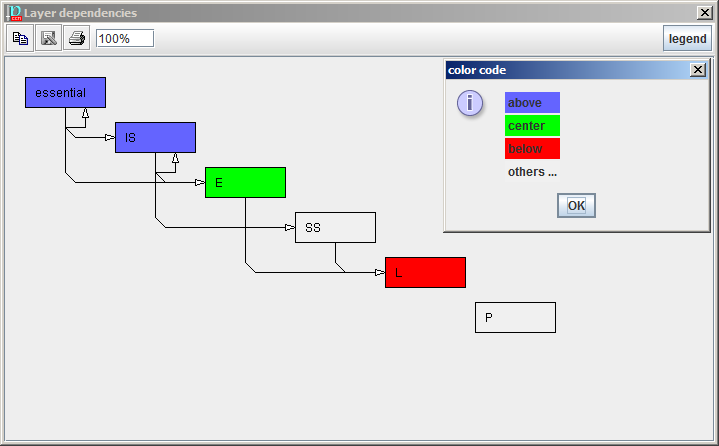The width and height of the screenshot is (719, 446).
Task: Select the 'P' layer node
Action: point(515,317)
